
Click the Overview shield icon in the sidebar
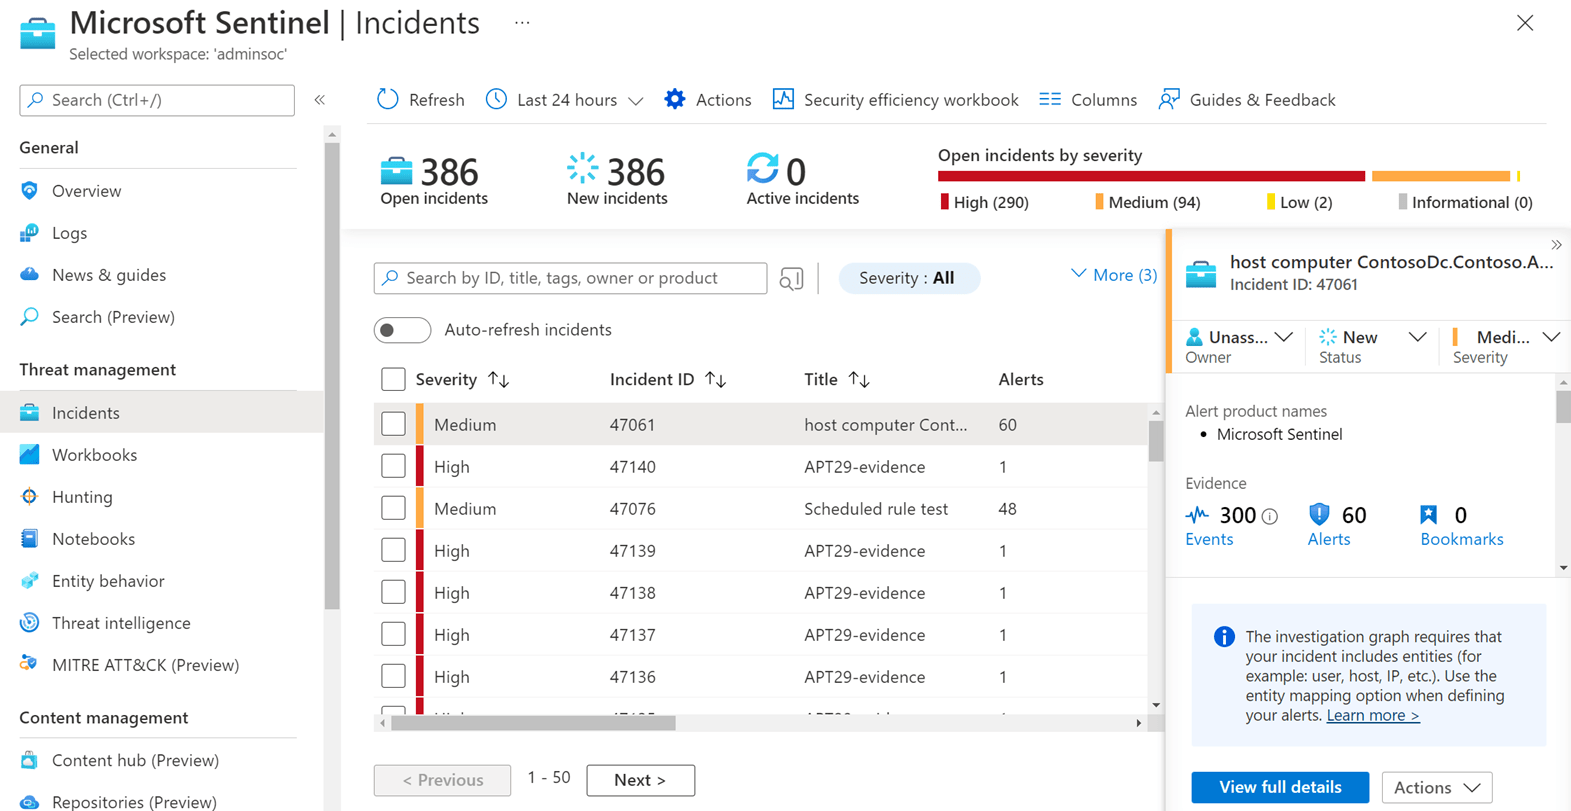pyautogui.click(x=29, y=191)
